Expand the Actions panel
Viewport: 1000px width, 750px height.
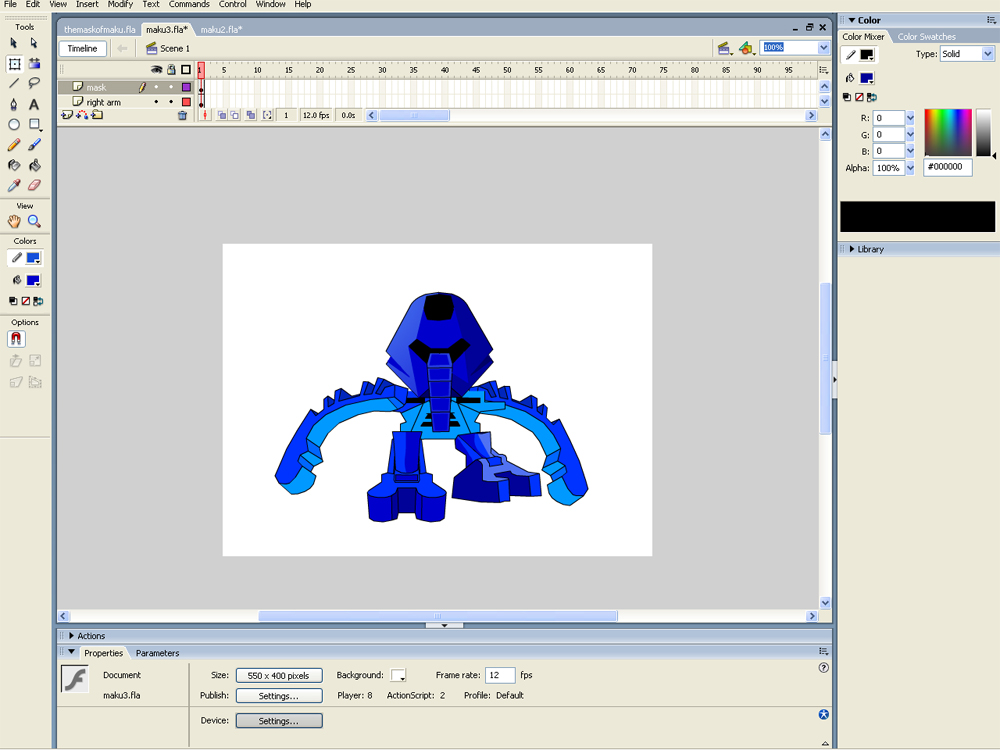(90, 636)
